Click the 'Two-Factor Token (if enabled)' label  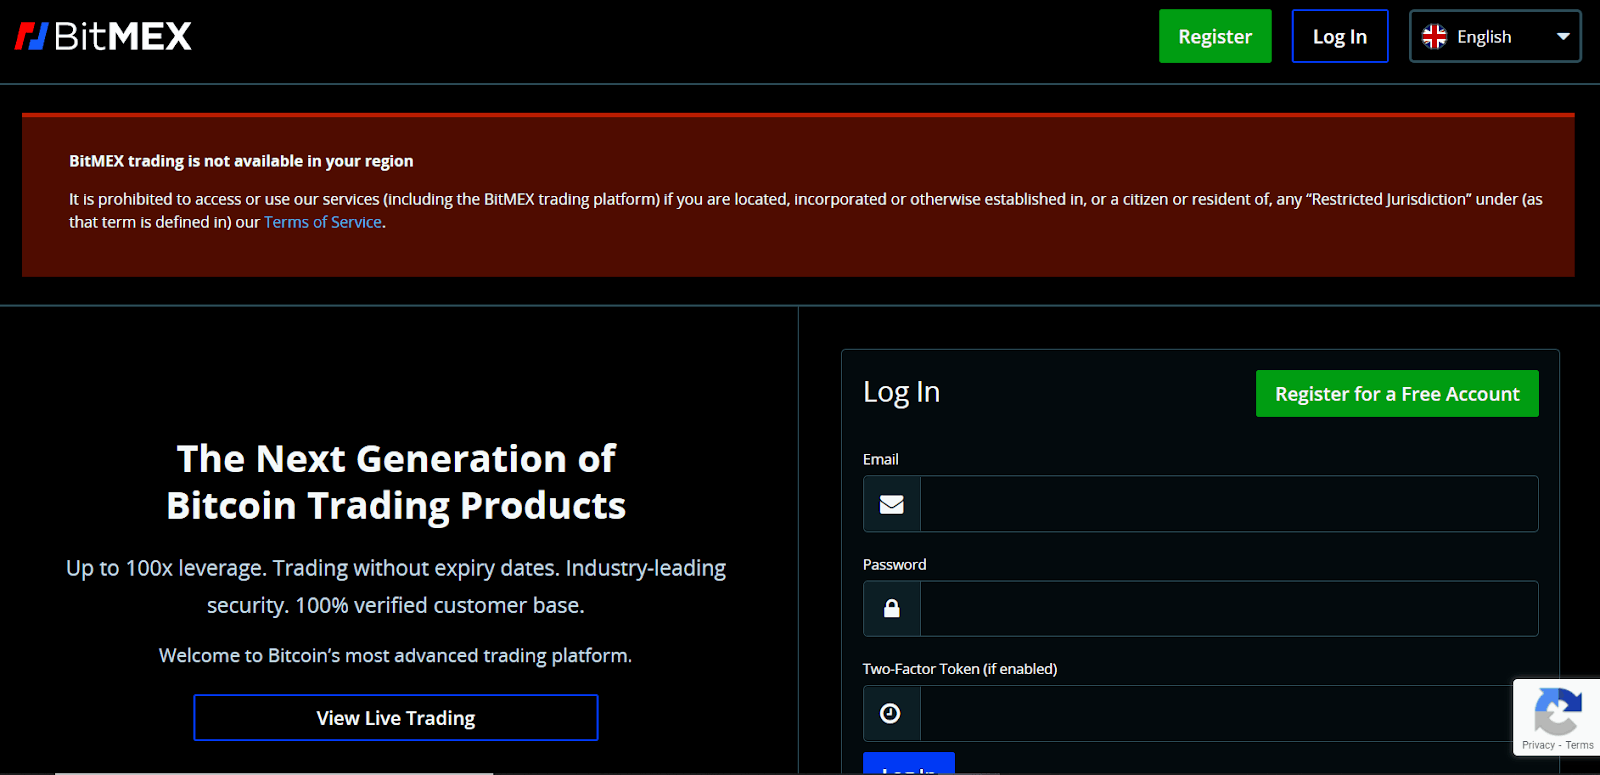960,669
